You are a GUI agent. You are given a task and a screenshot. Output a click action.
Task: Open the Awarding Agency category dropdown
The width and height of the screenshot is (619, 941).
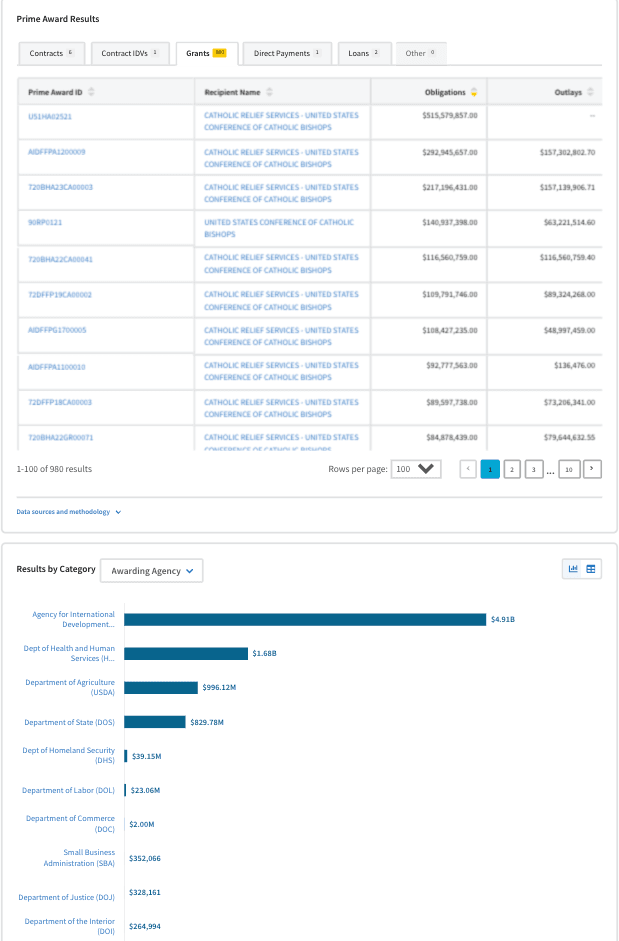pyautogui.click(x=152, y=570)
